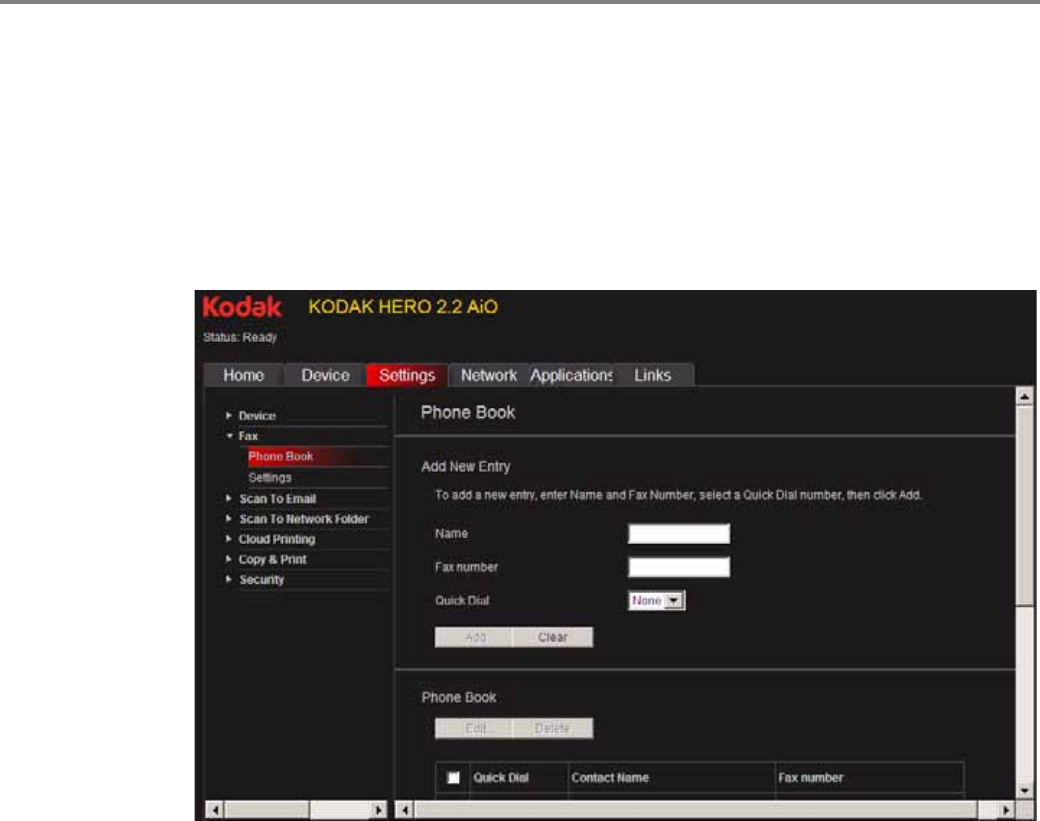Open the Cloud Printing section

pos(277,539)
